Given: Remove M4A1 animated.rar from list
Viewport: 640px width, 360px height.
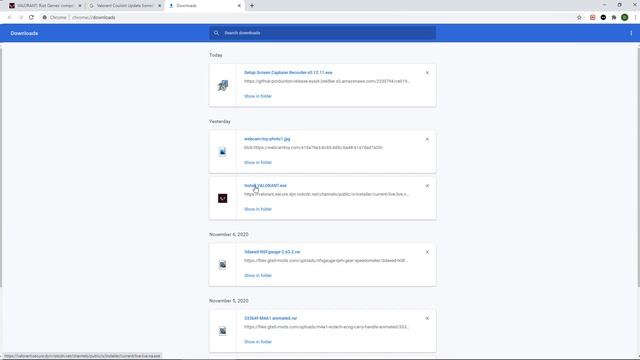Looking at the screenshot, I should 427,318.
